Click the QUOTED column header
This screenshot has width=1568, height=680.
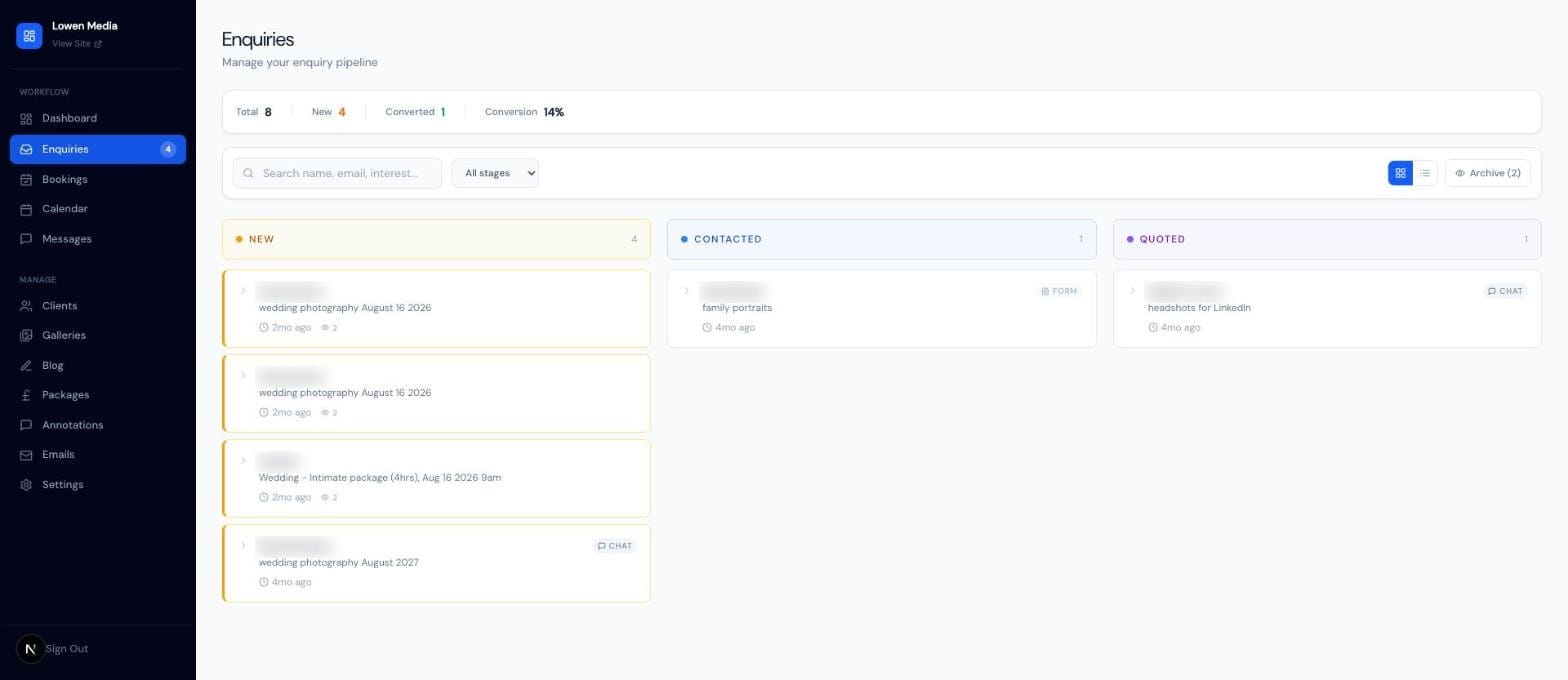click(x=1327, y=239)
